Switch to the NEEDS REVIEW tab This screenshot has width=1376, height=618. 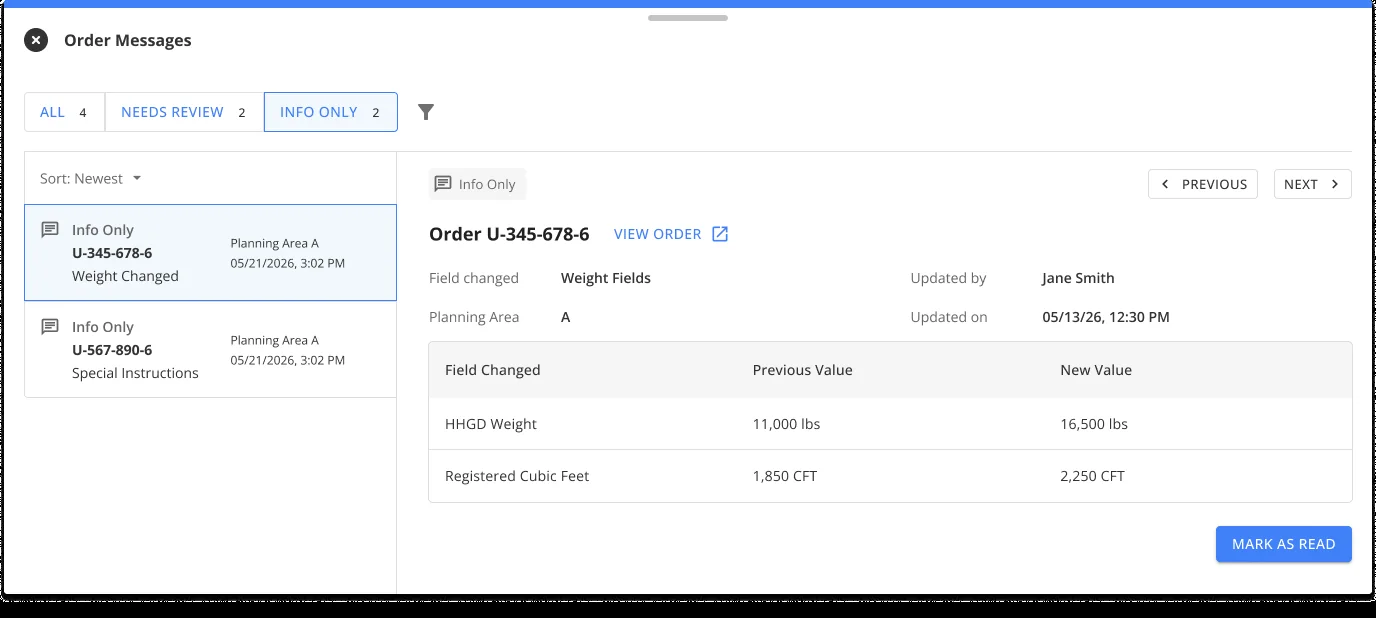coord(184,112)
